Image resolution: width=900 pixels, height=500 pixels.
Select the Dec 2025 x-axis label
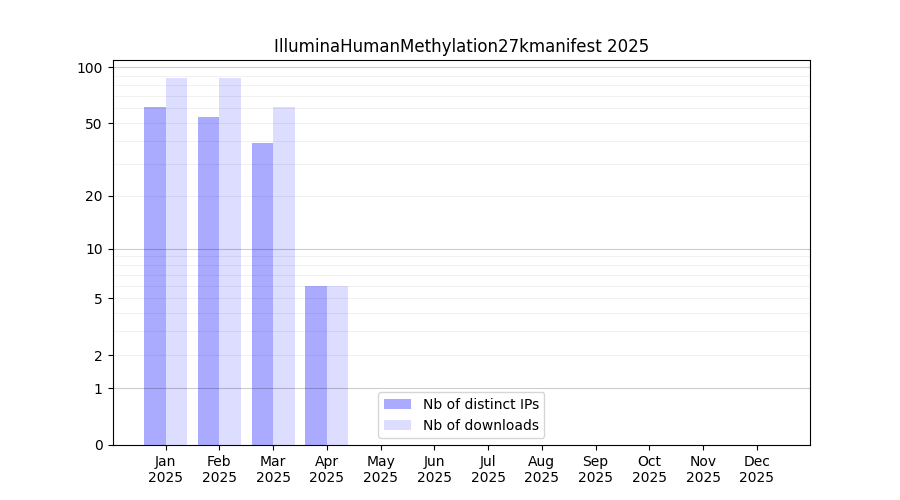pyautogui.click(x=757, y=469)
